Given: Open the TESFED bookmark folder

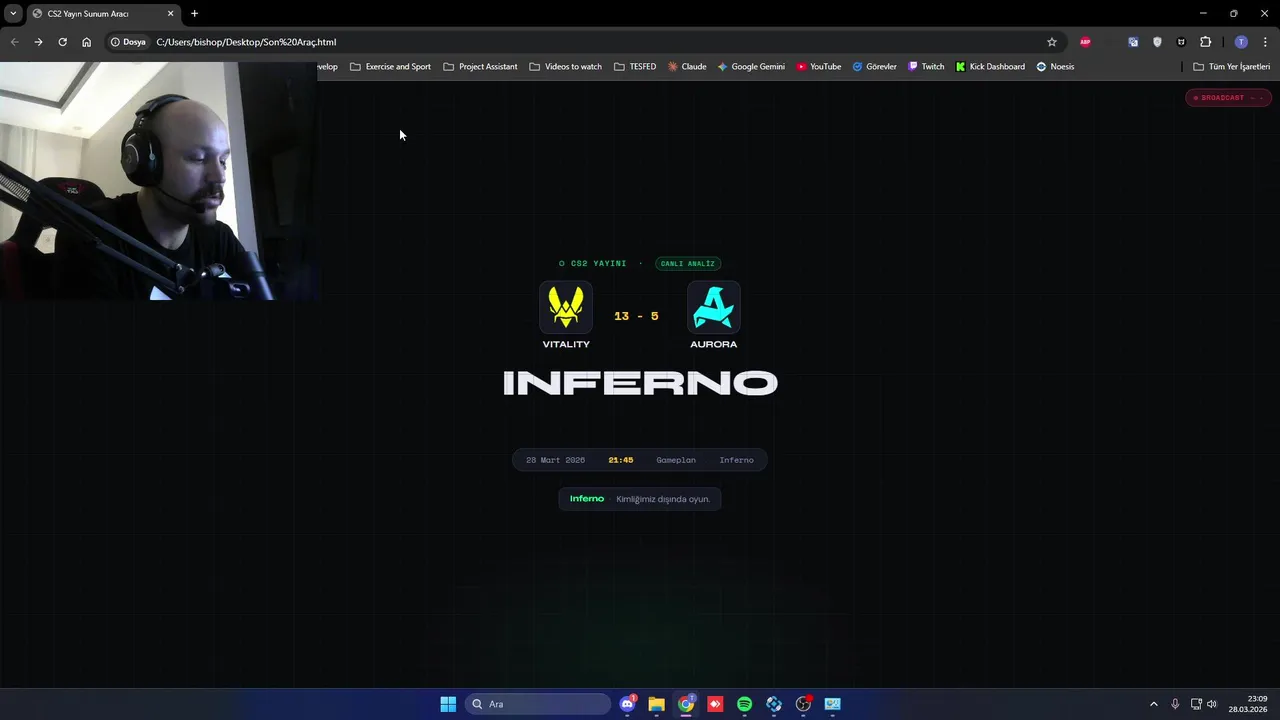Looking at the screenshot, I should coord(635,67).
